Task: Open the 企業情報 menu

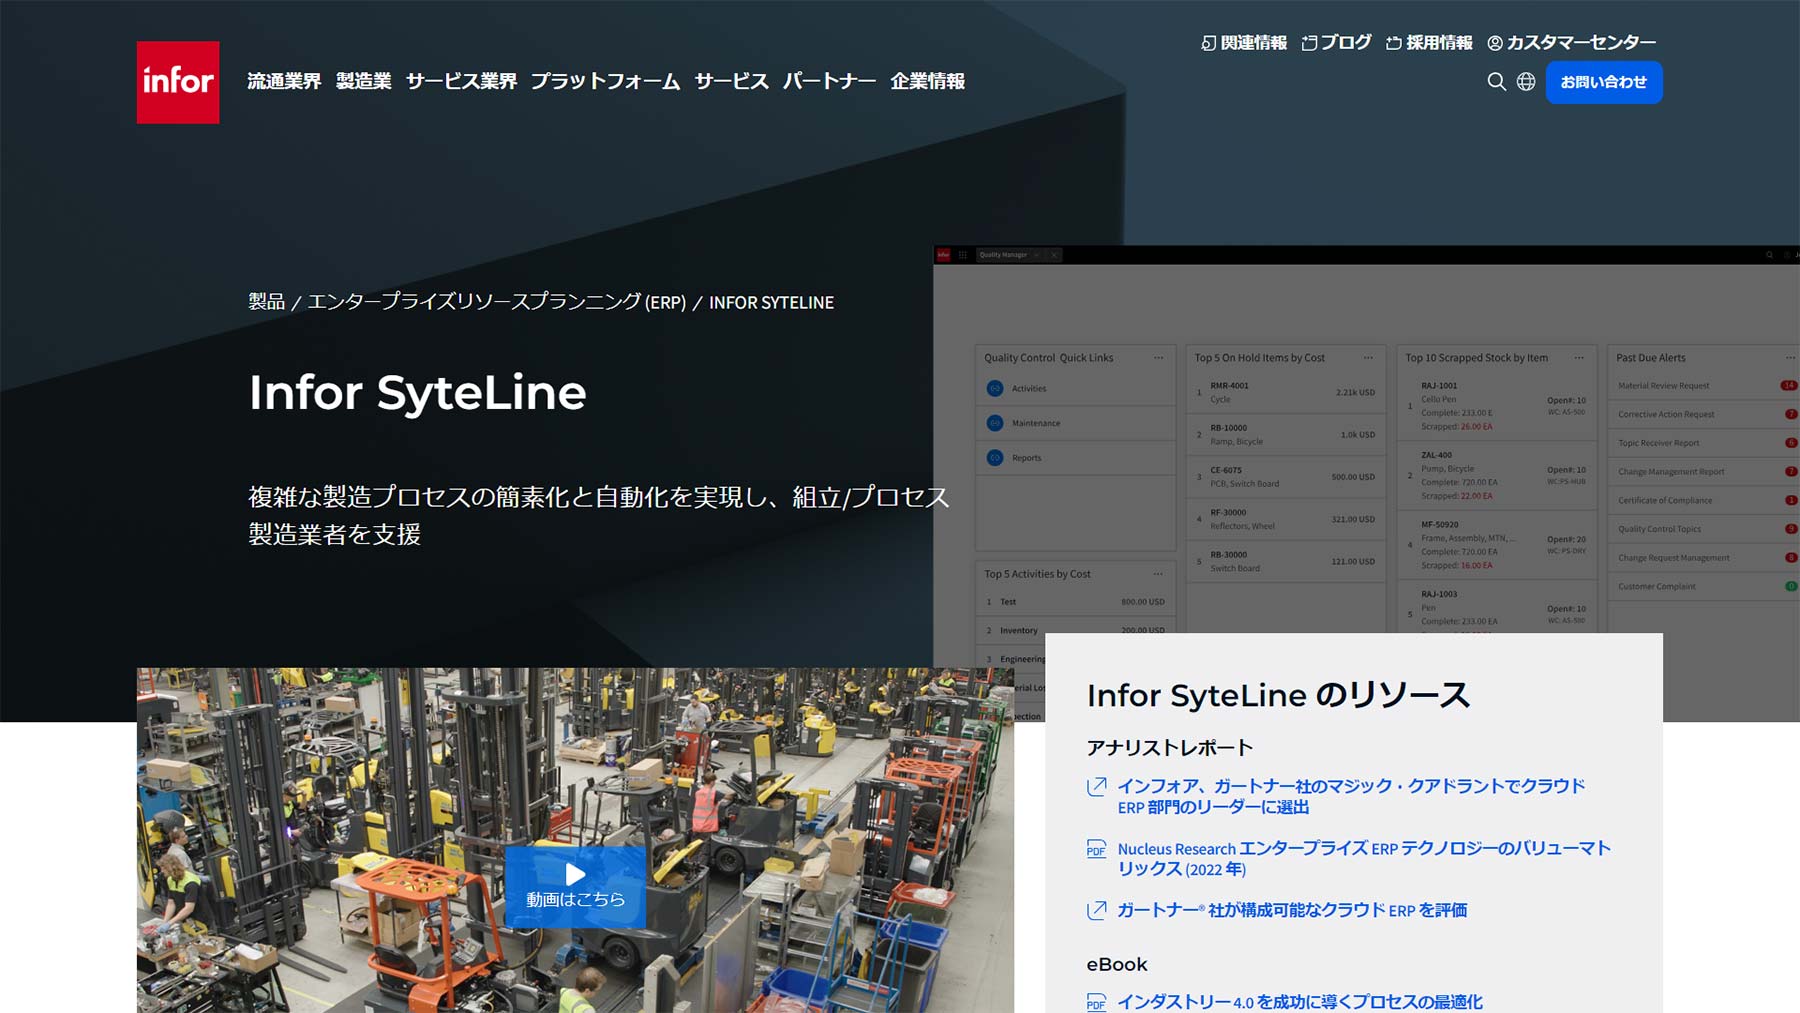Action: 928,81
